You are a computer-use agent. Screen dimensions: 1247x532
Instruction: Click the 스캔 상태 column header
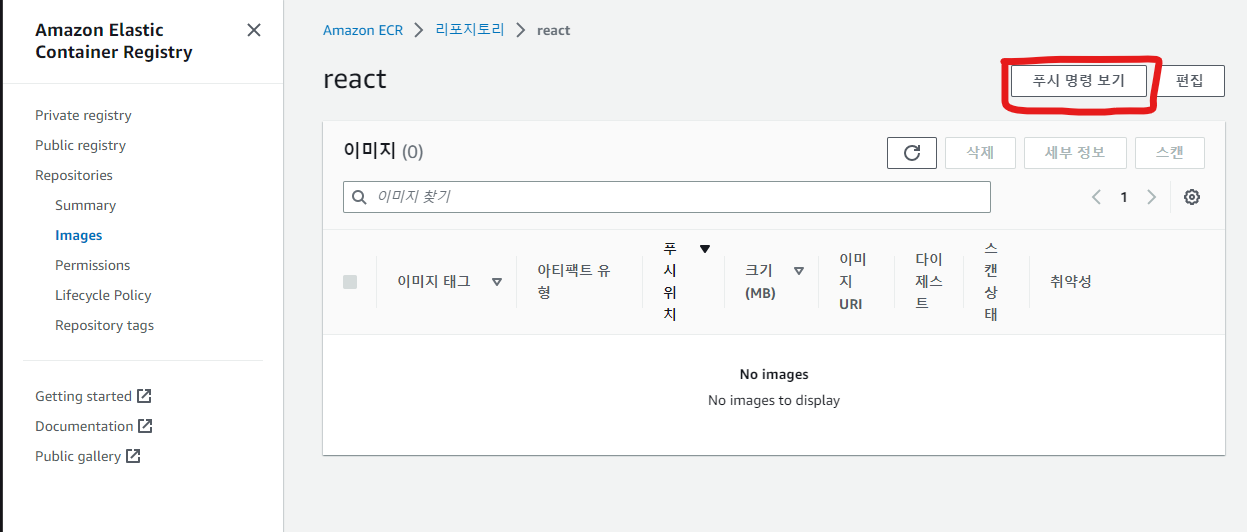[x=990, y=281]
